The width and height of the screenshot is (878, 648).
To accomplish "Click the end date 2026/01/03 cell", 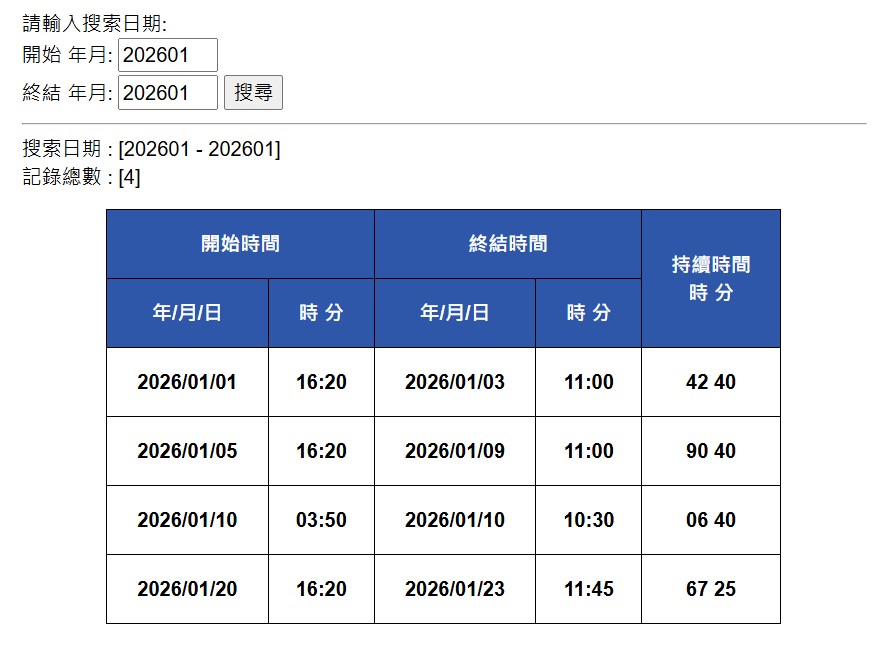I will coord(455,381).
